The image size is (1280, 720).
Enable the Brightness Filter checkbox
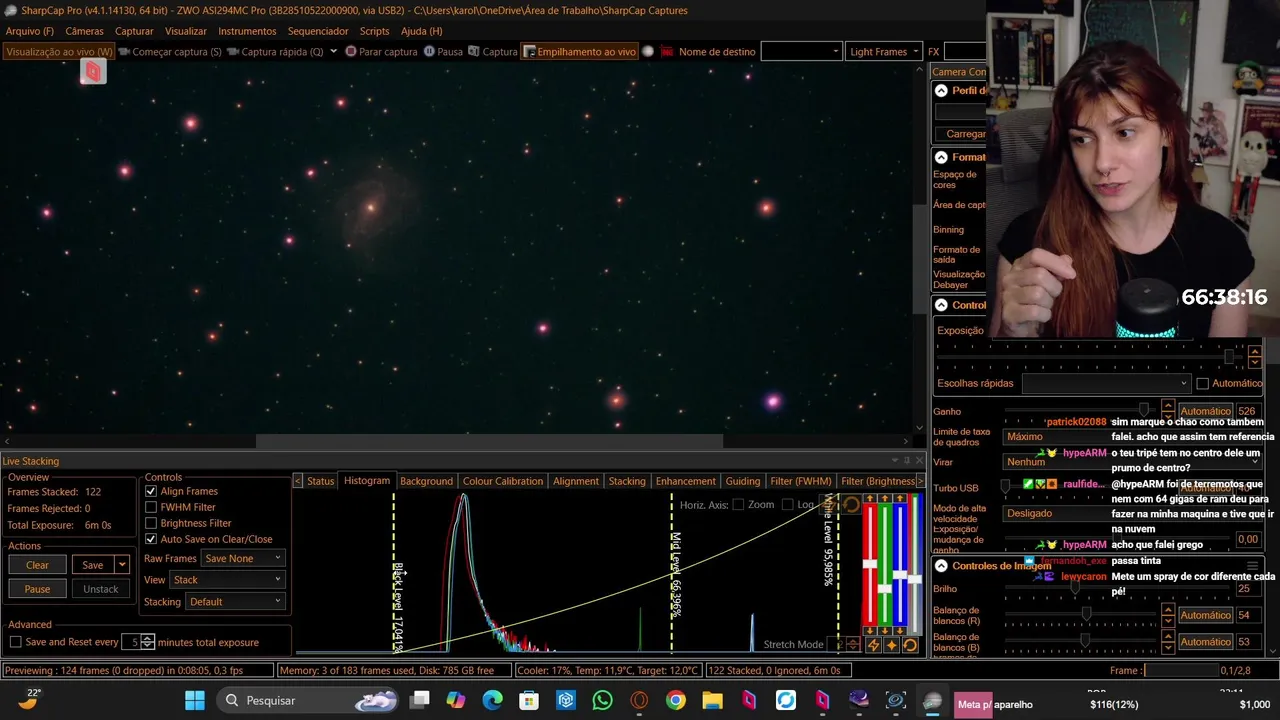click(151, 523)
